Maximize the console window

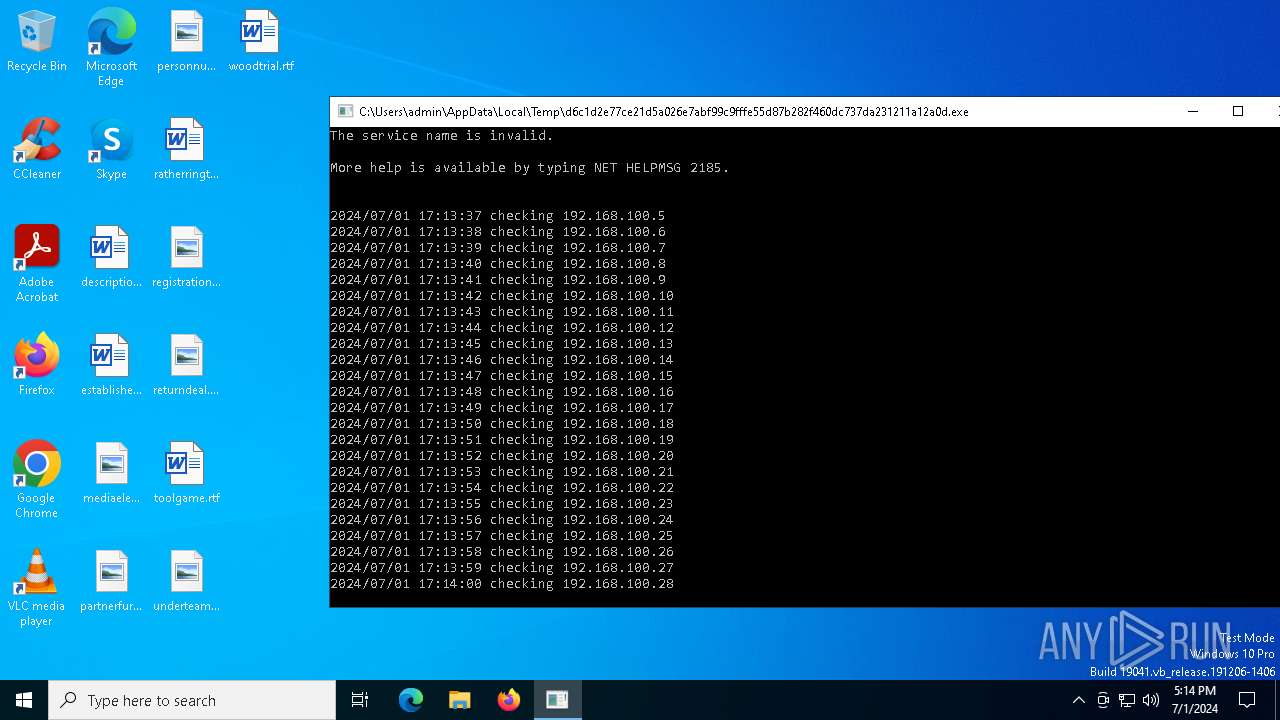(1237, 112)
